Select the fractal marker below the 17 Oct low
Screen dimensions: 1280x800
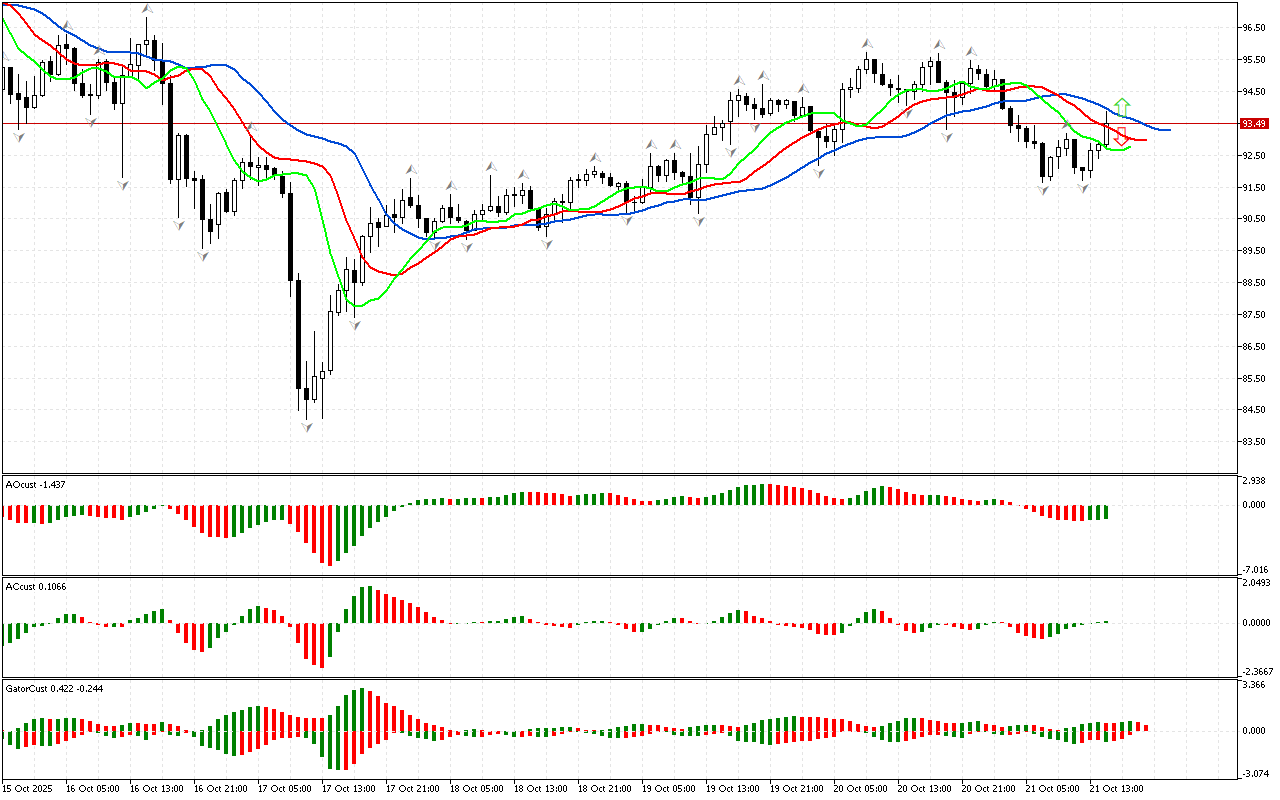(x=308, y=426)
